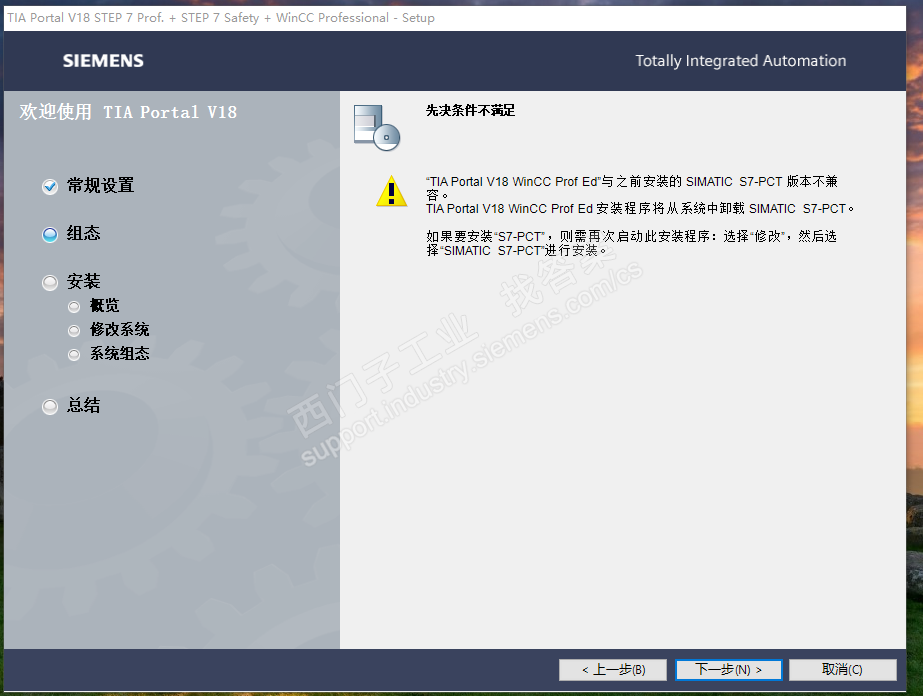Click the 概览 label
The image size is (923, 696).
[x=105, y=305]
